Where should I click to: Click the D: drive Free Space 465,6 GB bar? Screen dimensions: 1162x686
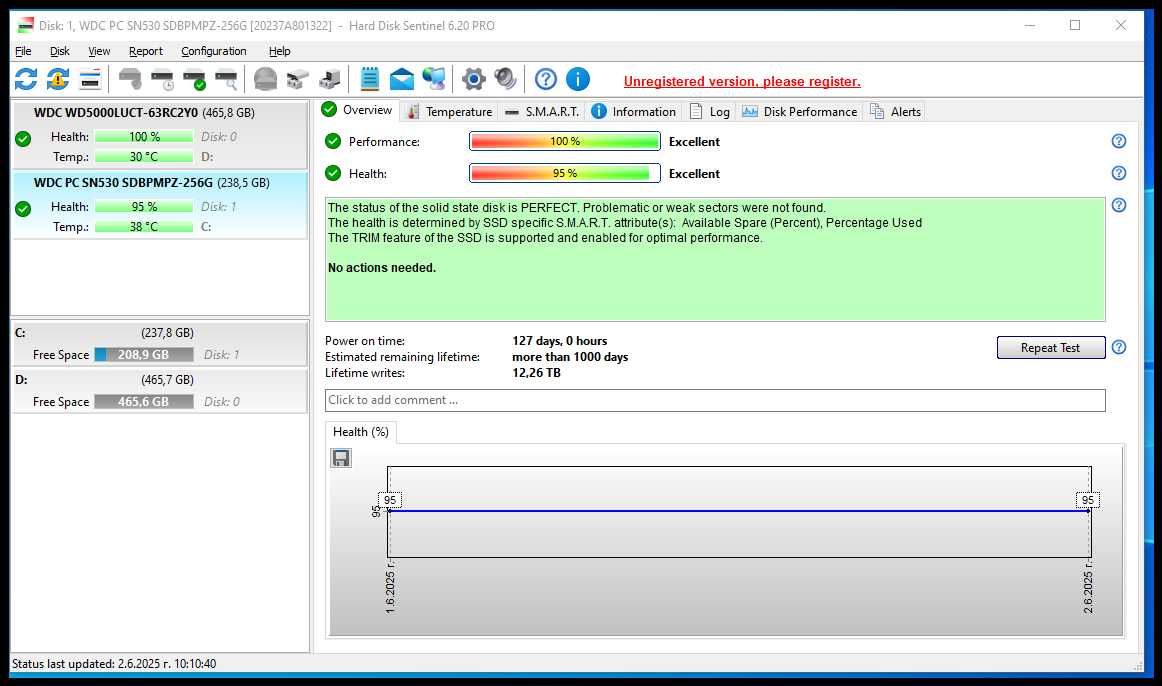[144, 402]
